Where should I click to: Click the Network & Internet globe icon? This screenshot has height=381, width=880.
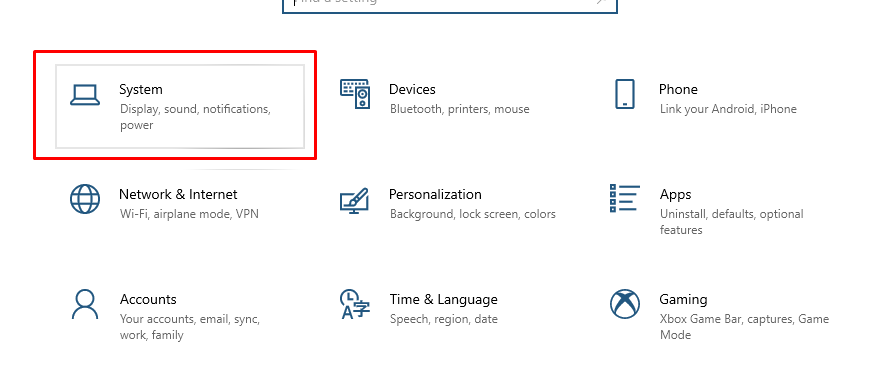pos(85,199)
